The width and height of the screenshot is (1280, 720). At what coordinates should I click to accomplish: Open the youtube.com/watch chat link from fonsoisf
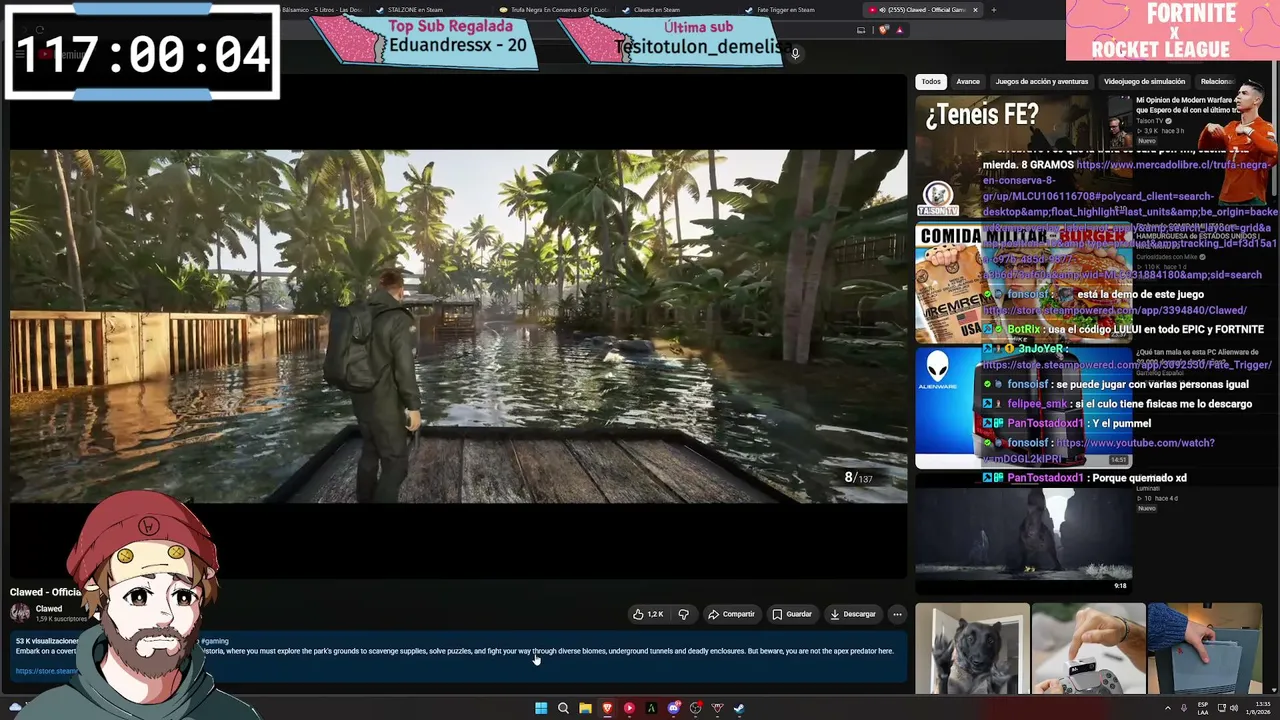coord(1098,450)
